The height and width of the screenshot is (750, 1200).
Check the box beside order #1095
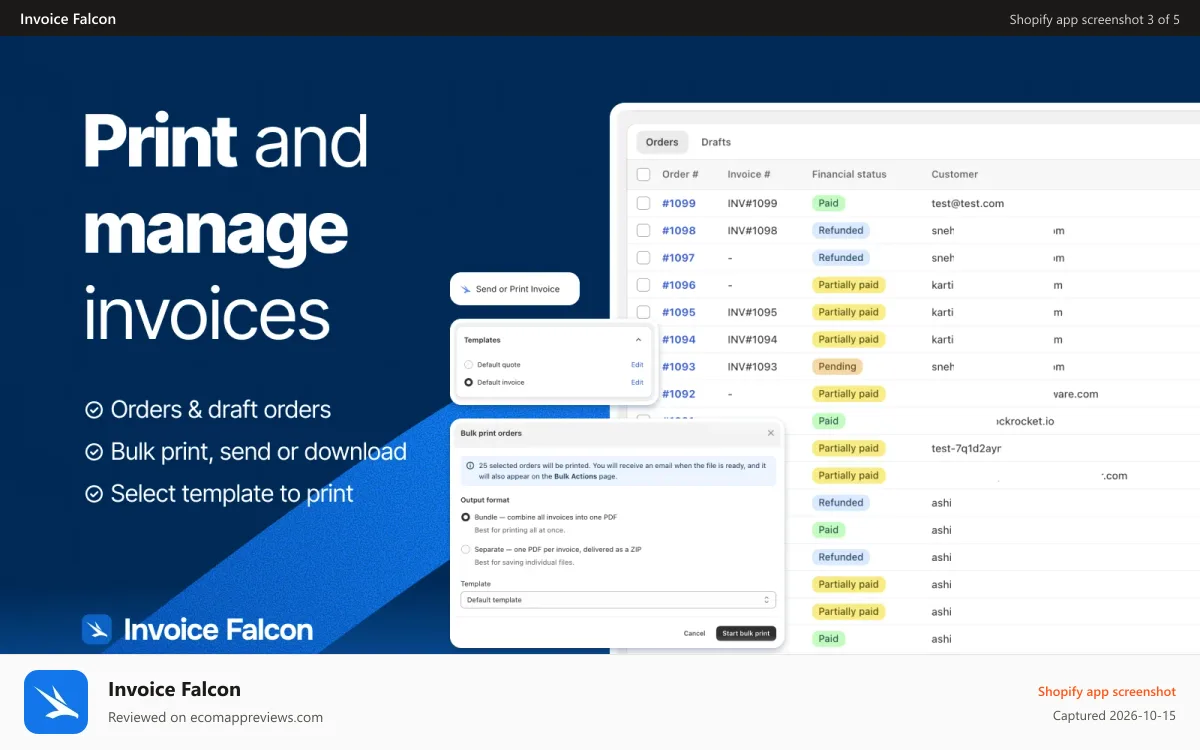[x=643, y=312]
